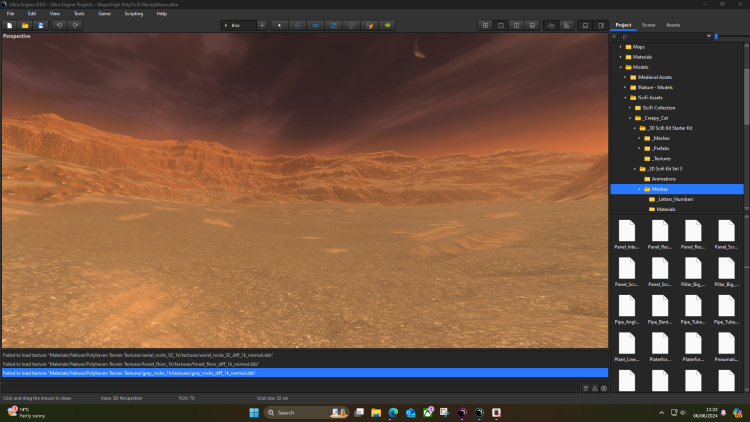
Task: Click the New file icon in toolbar
Action: [10, 25]
